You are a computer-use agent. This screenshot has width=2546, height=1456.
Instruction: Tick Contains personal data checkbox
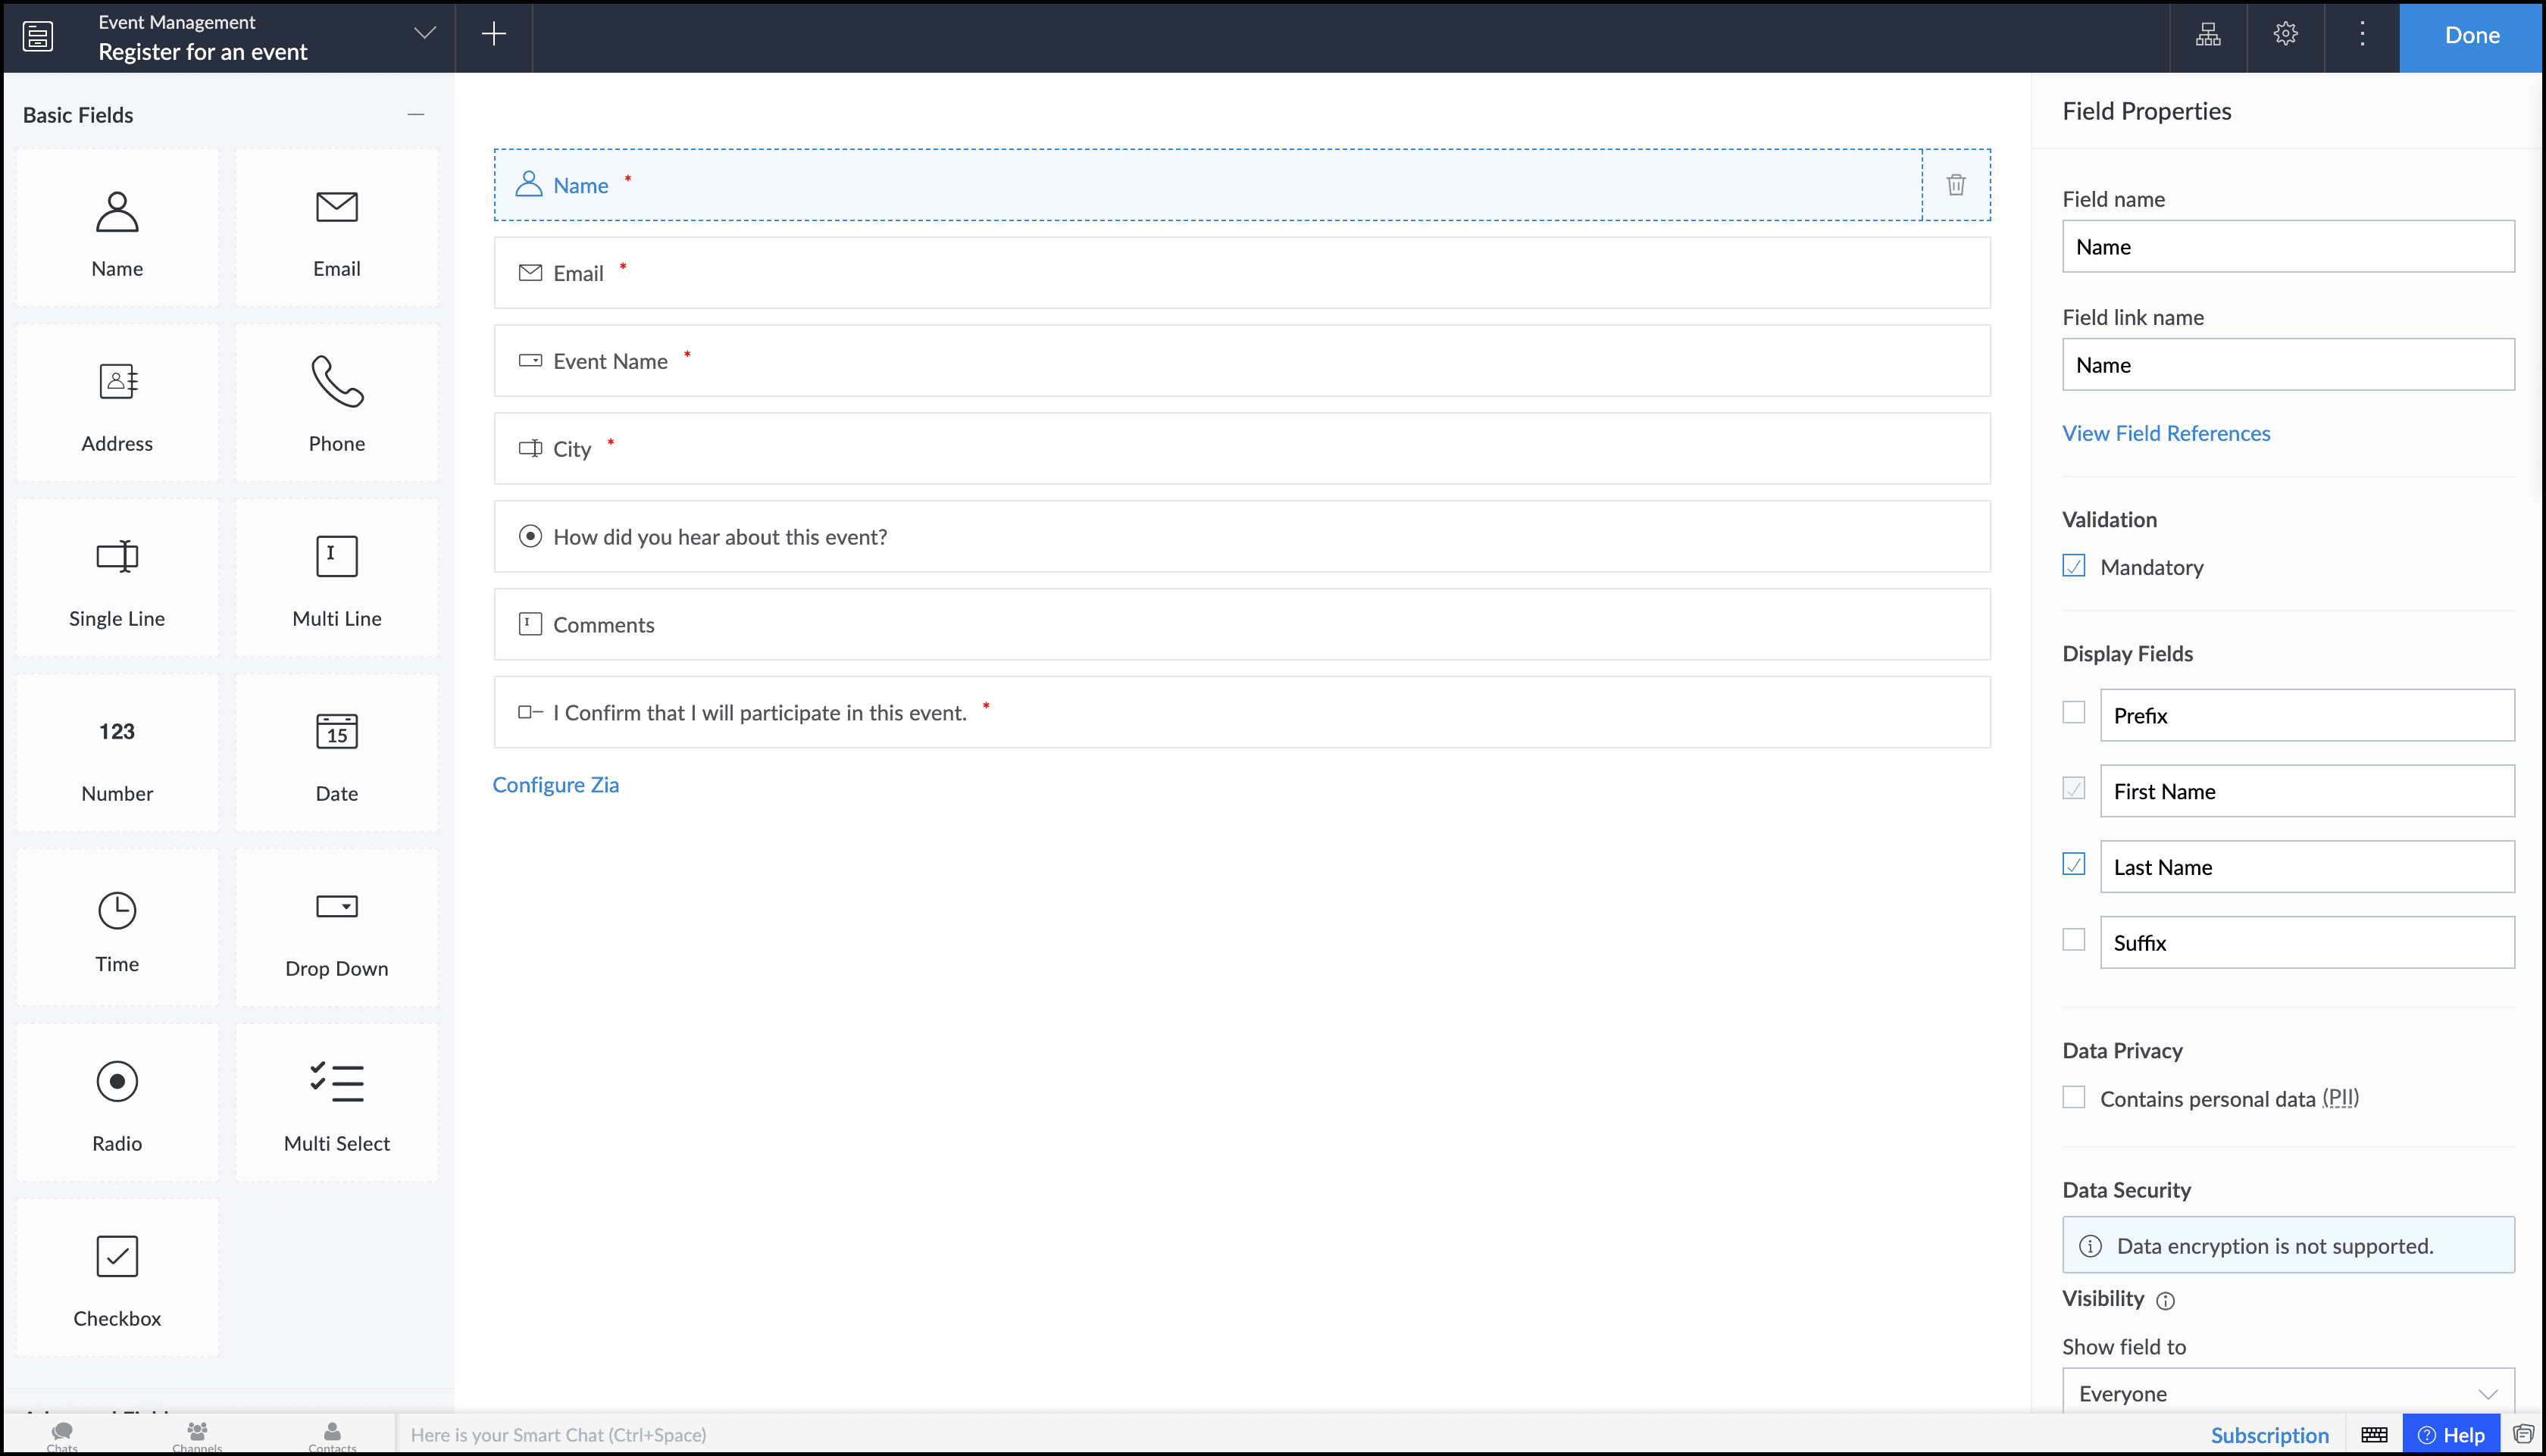coord(2073,1097)
